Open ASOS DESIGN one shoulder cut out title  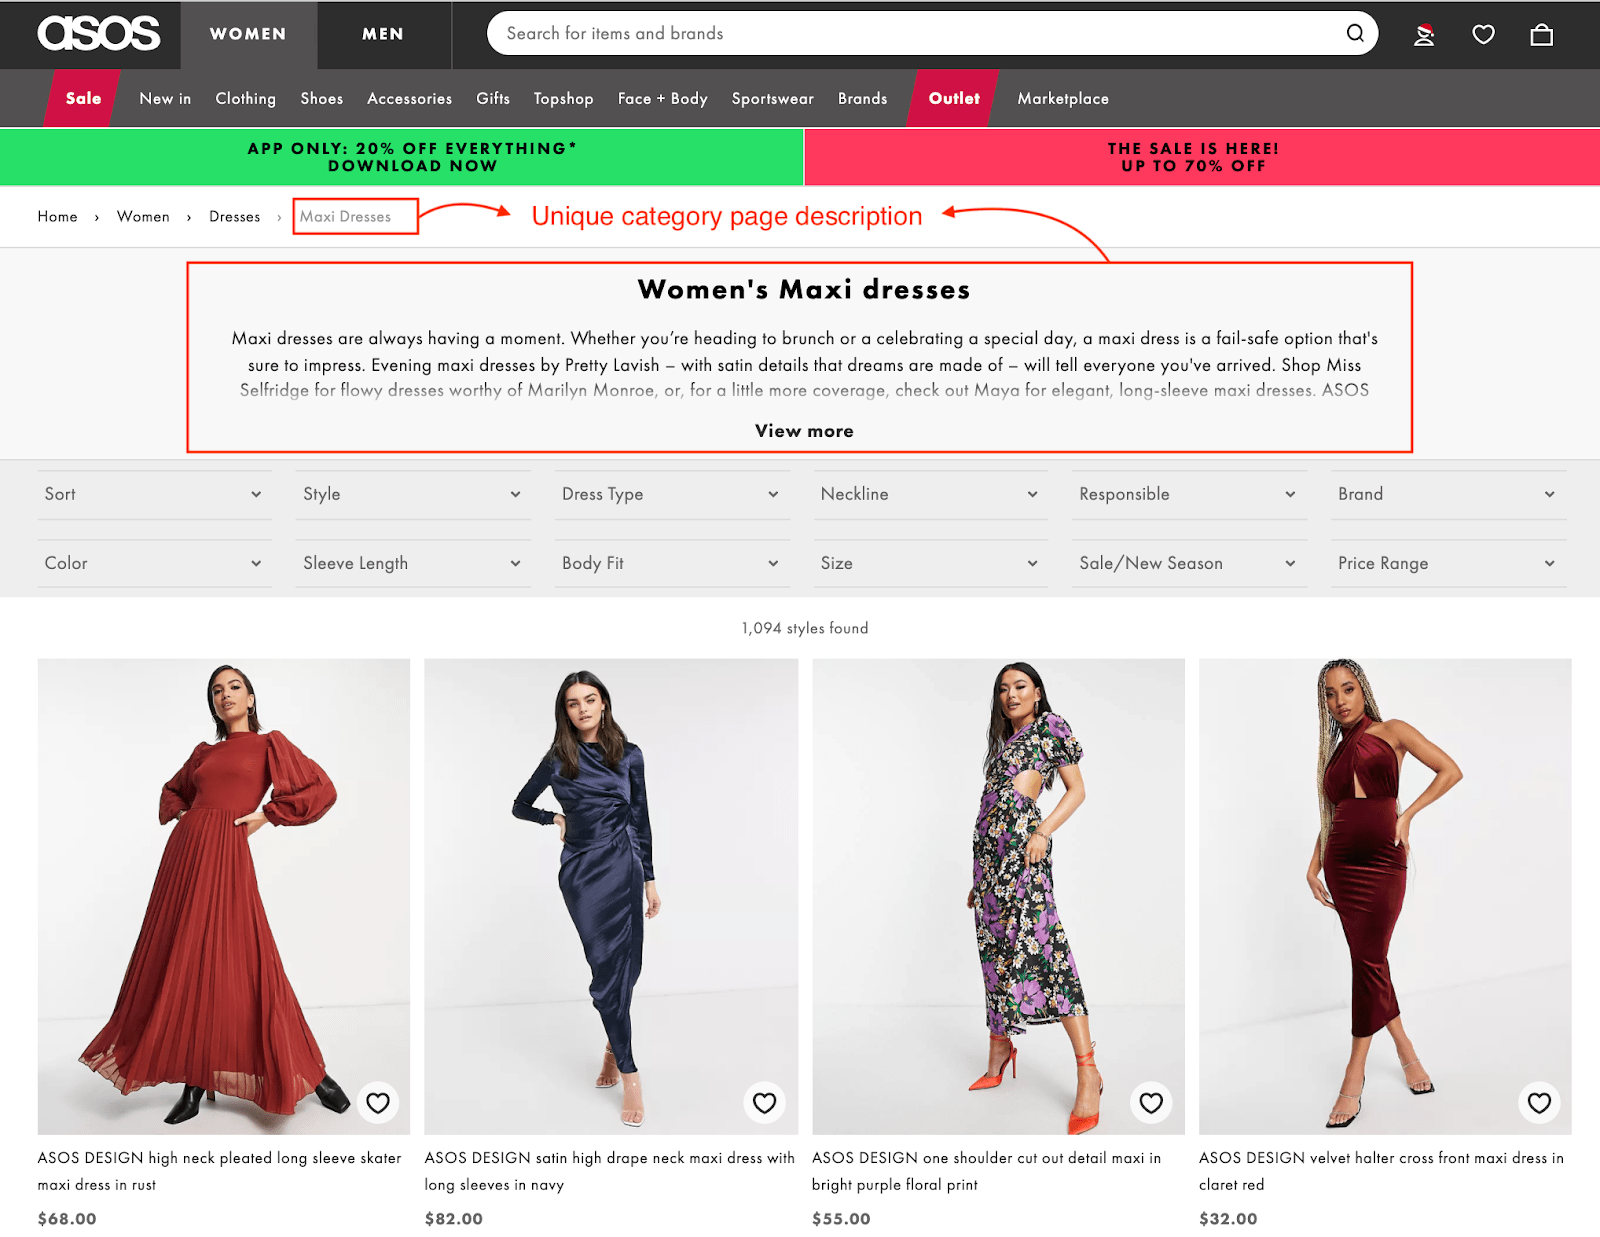coord(986,1171)
